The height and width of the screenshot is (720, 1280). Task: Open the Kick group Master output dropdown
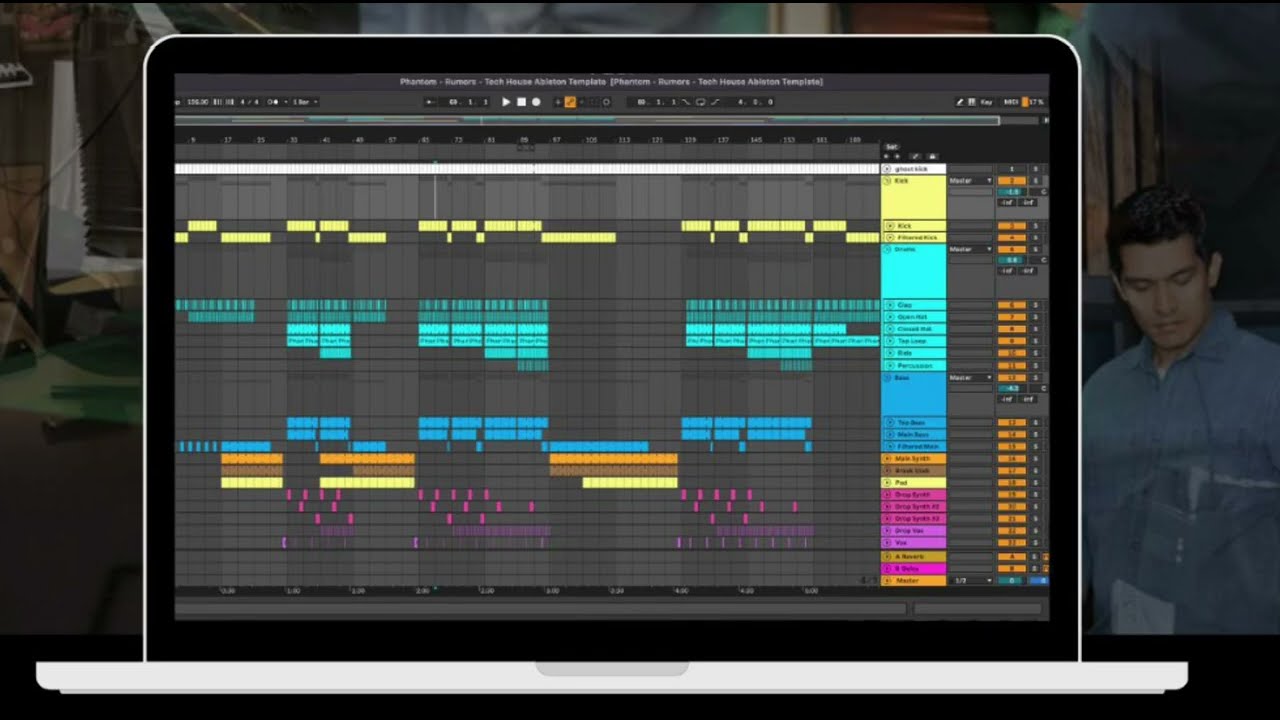click(970, 181)
